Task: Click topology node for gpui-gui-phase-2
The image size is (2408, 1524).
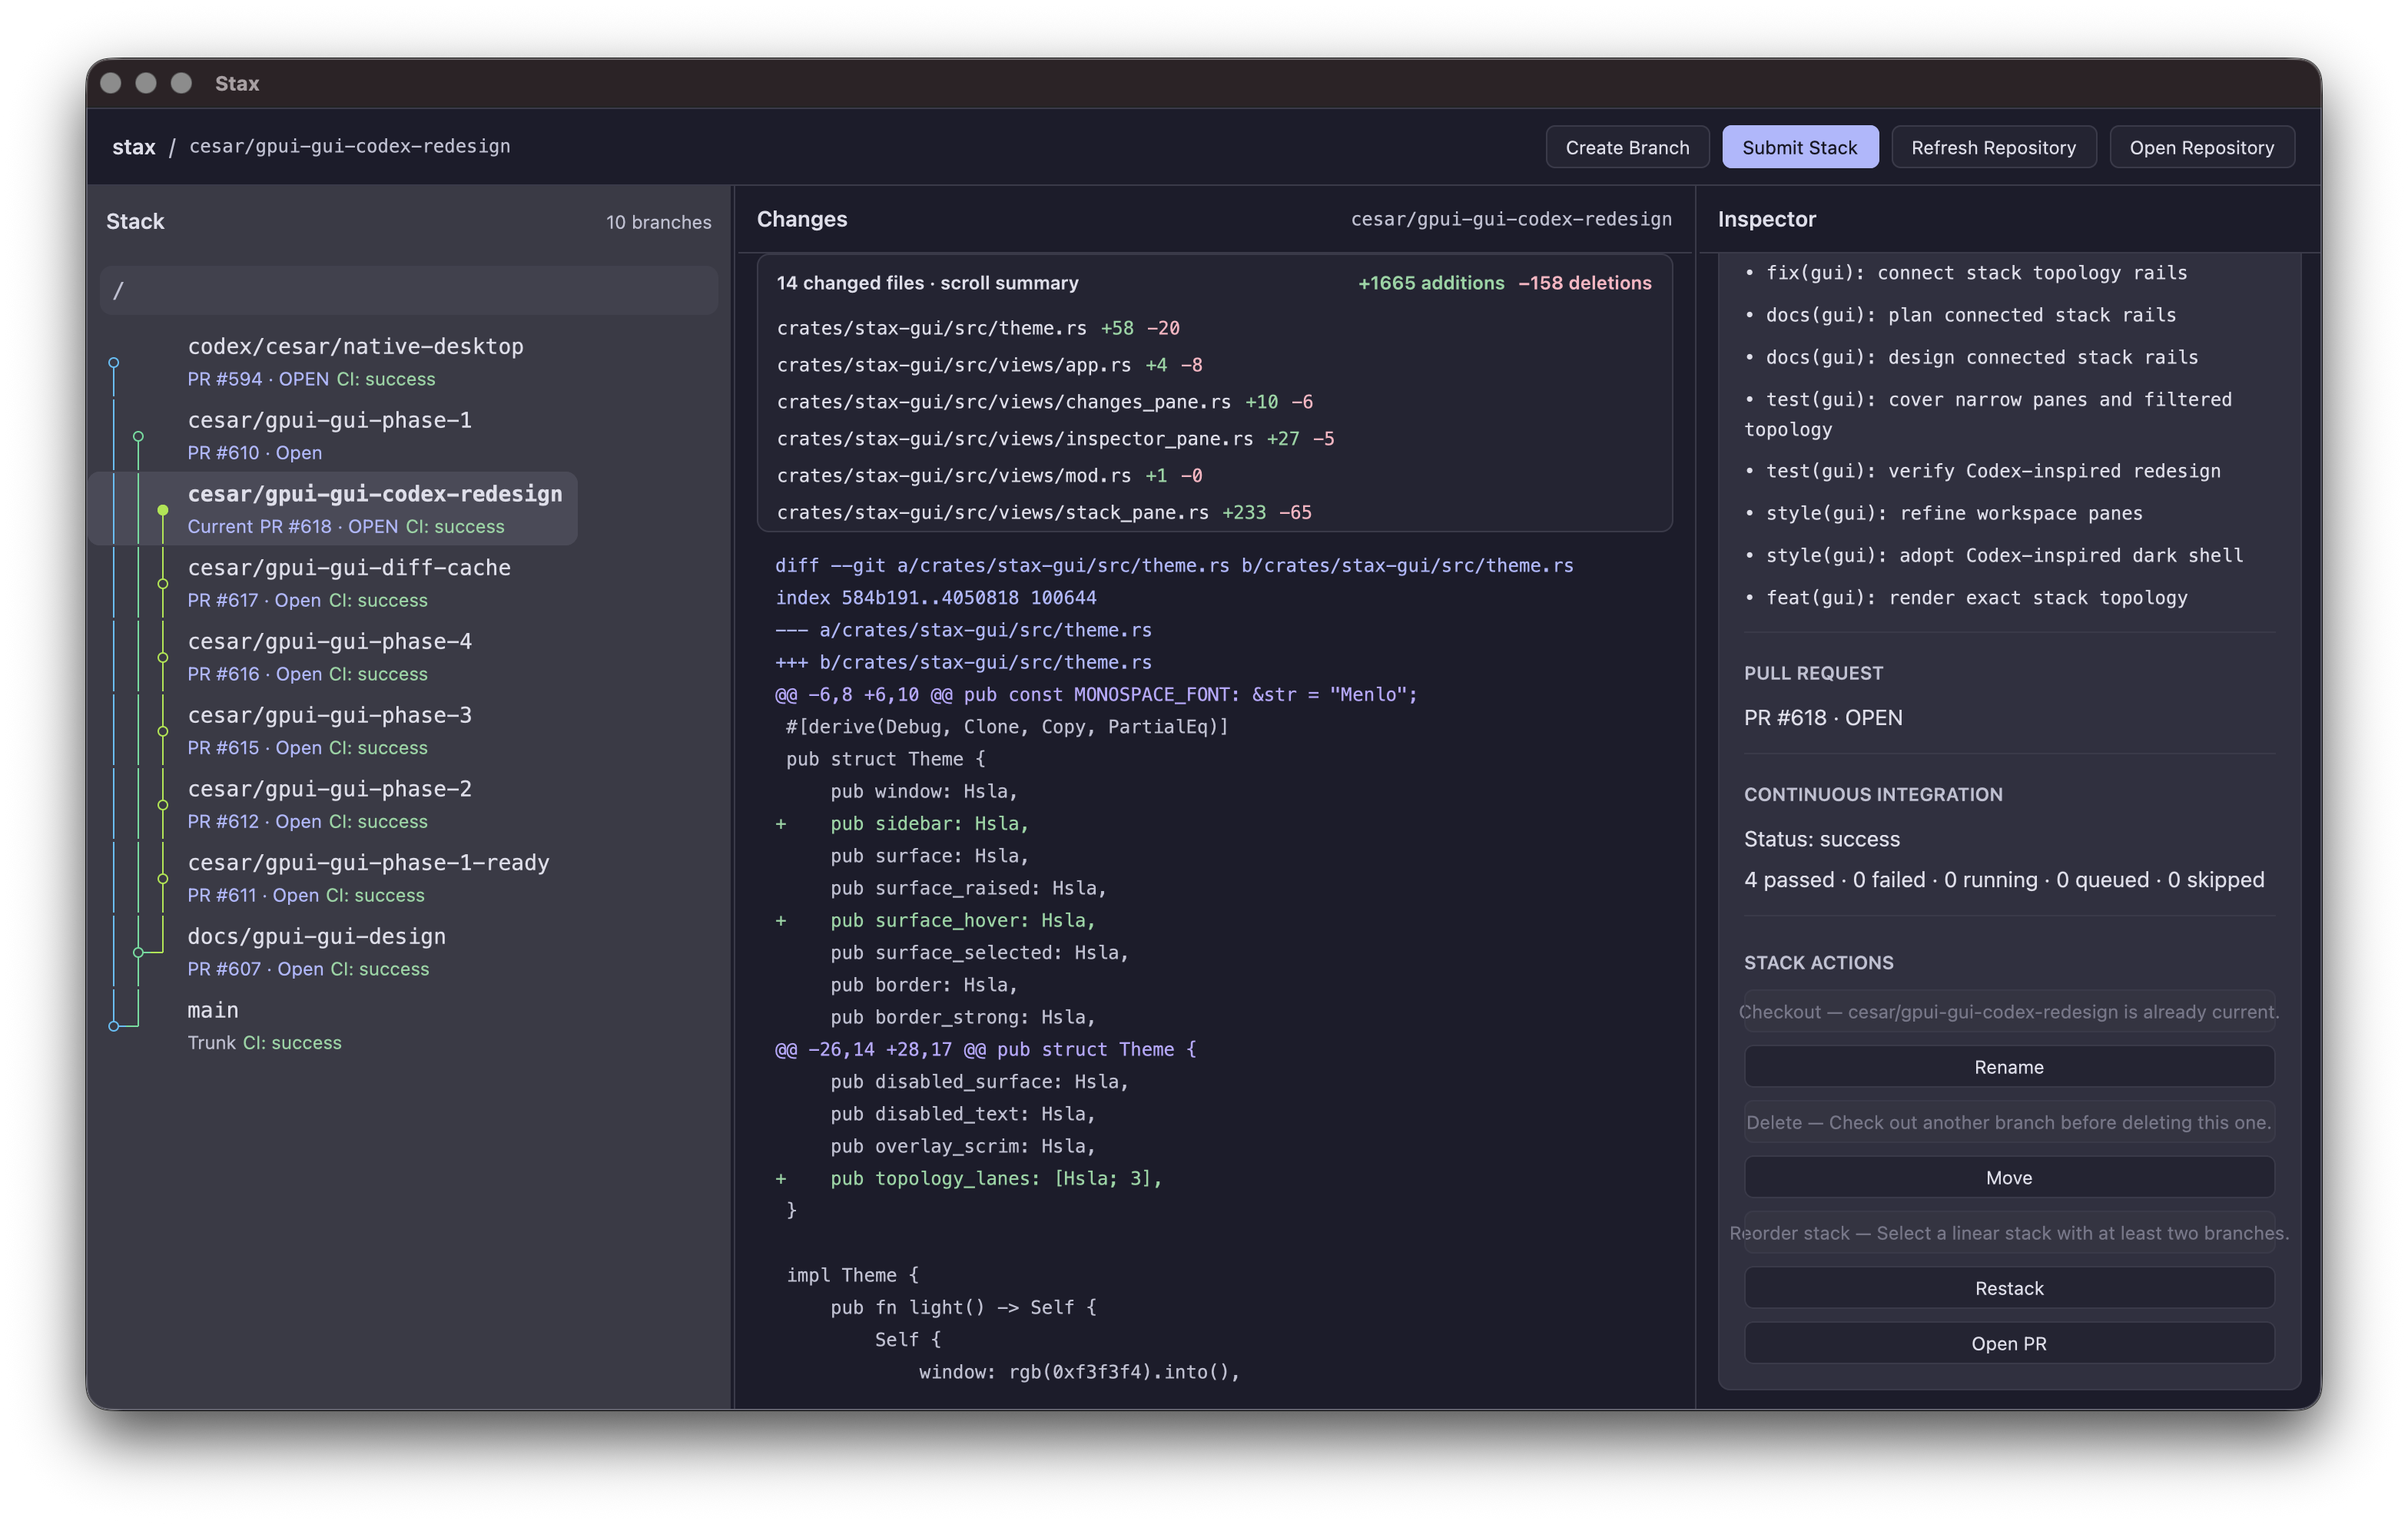Action: (163, 805)
